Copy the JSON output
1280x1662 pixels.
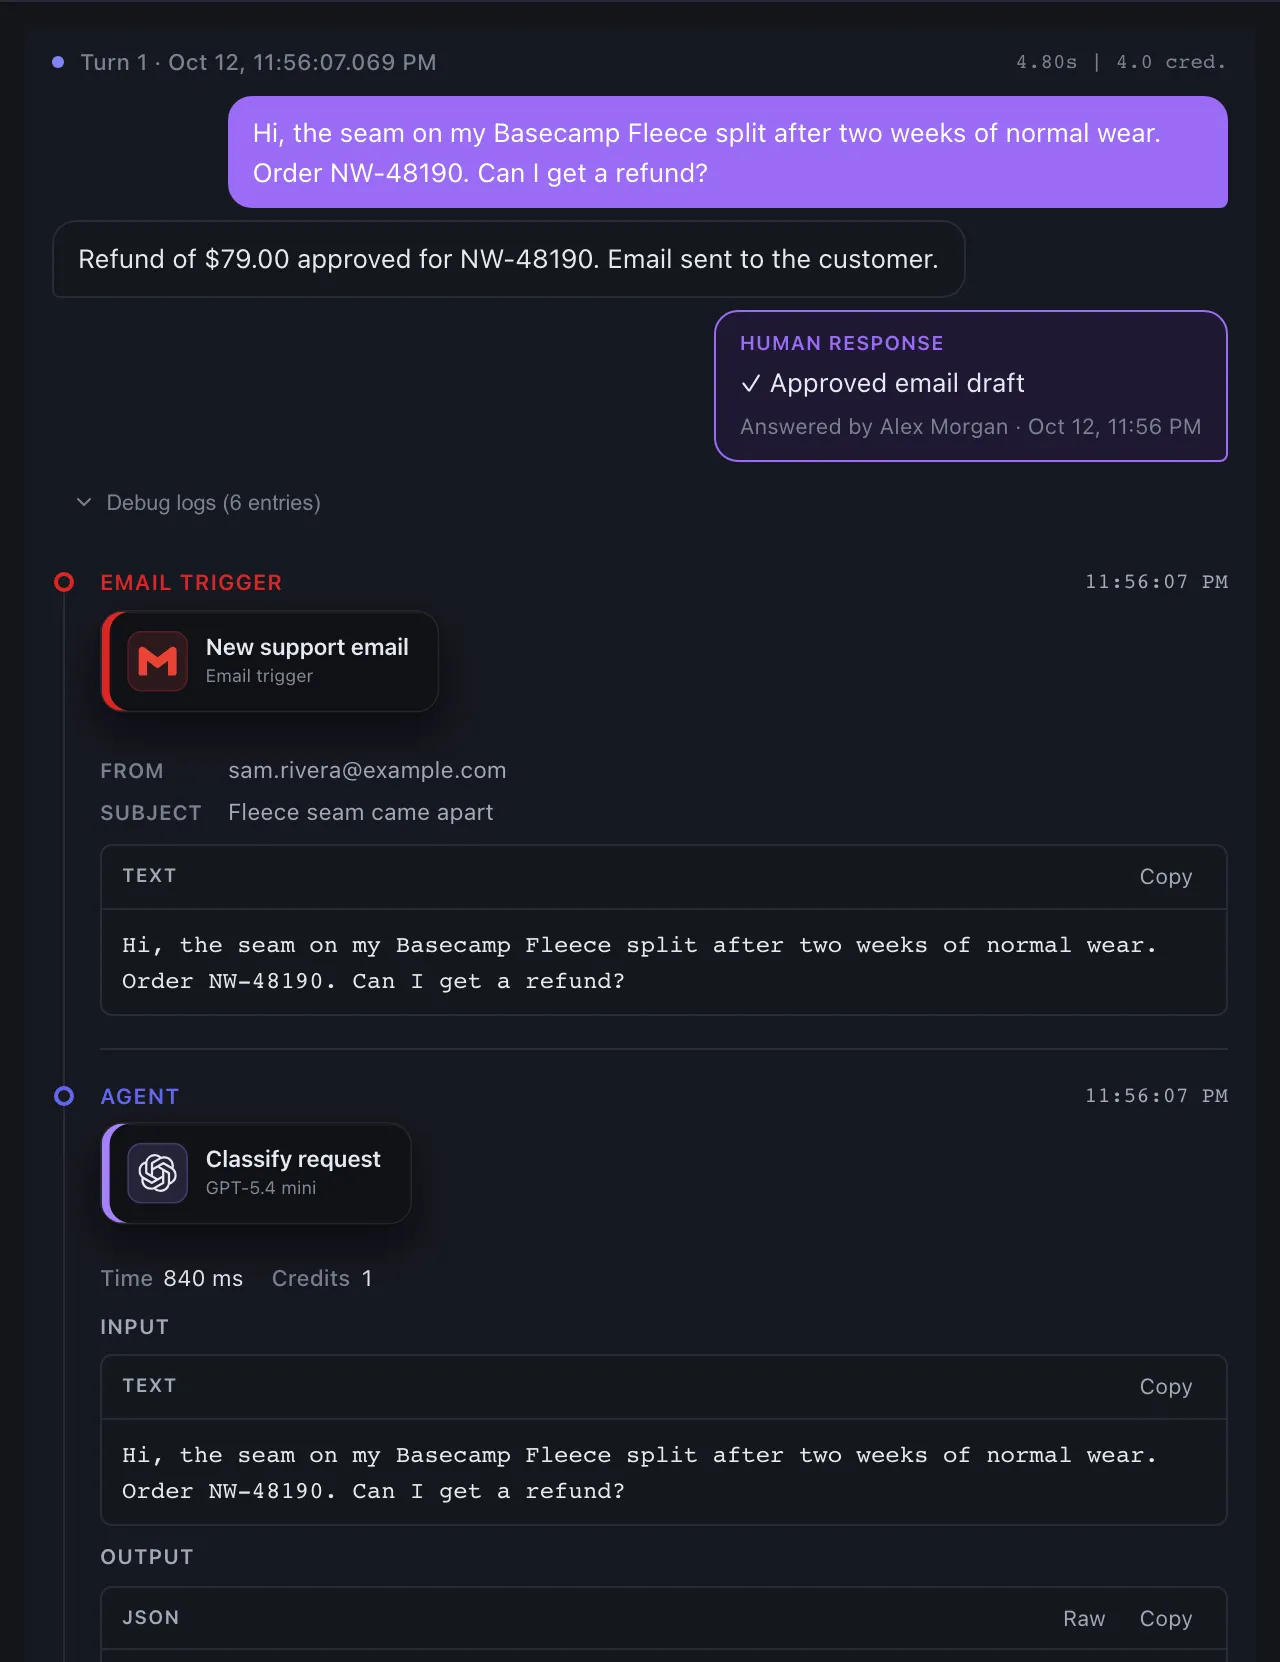coord(1166,1619)
